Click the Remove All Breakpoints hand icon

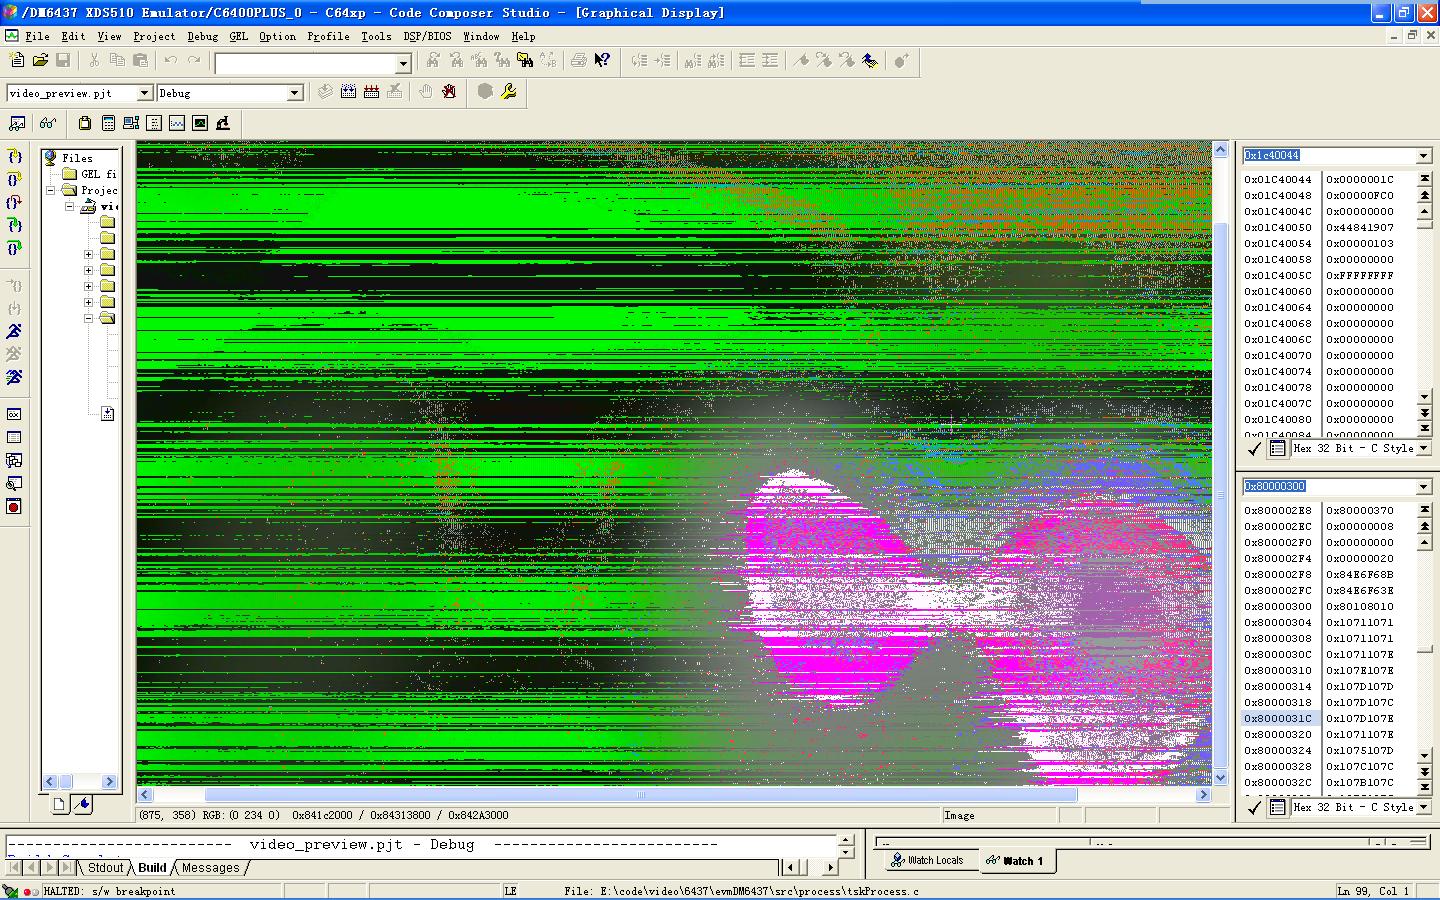(449, 92)
